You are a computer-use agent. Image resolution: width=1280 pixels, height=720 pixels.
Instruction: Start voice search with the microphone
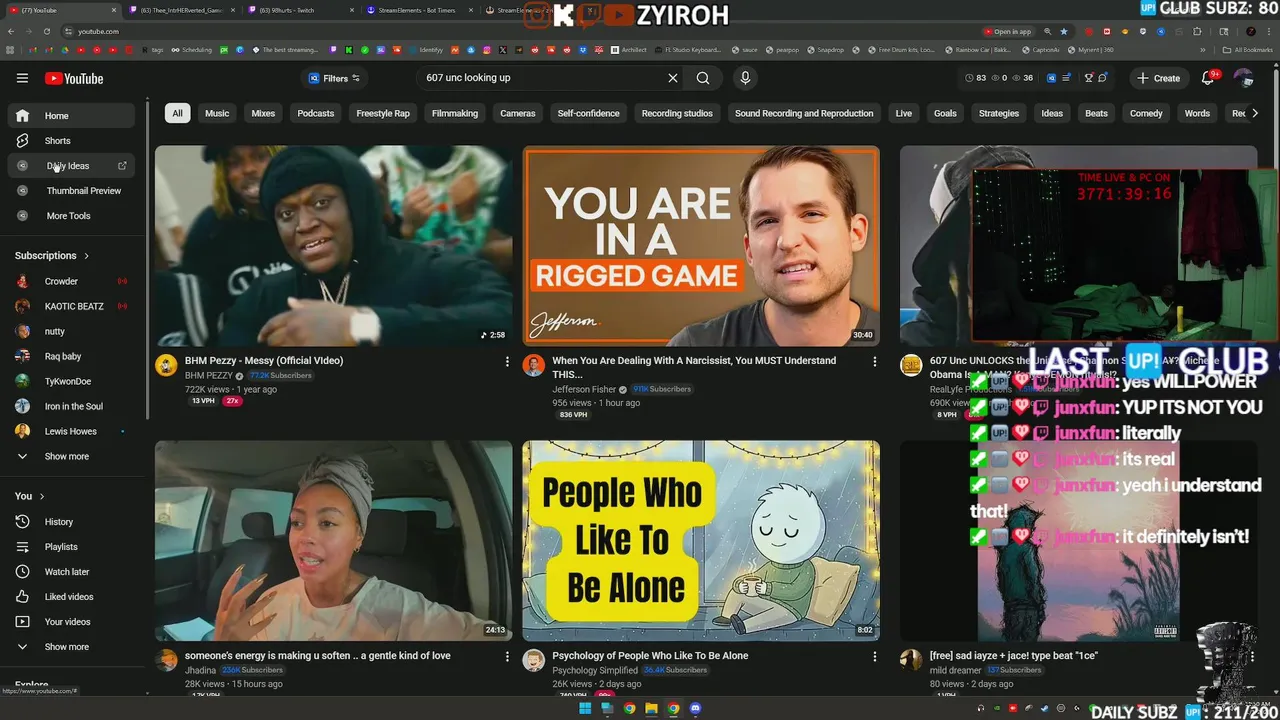(x=745, y=78)
